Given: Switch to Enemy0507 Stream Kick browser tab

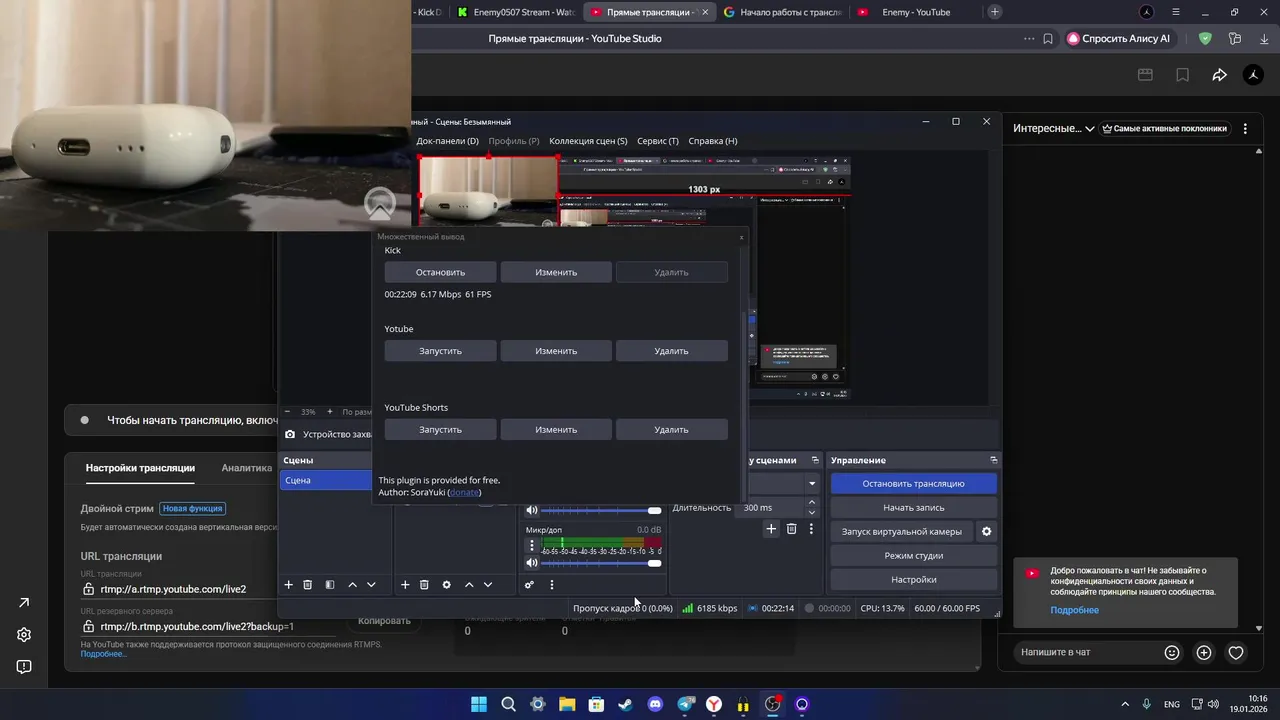Looking at the screenshot, I should tap(514, 12).
